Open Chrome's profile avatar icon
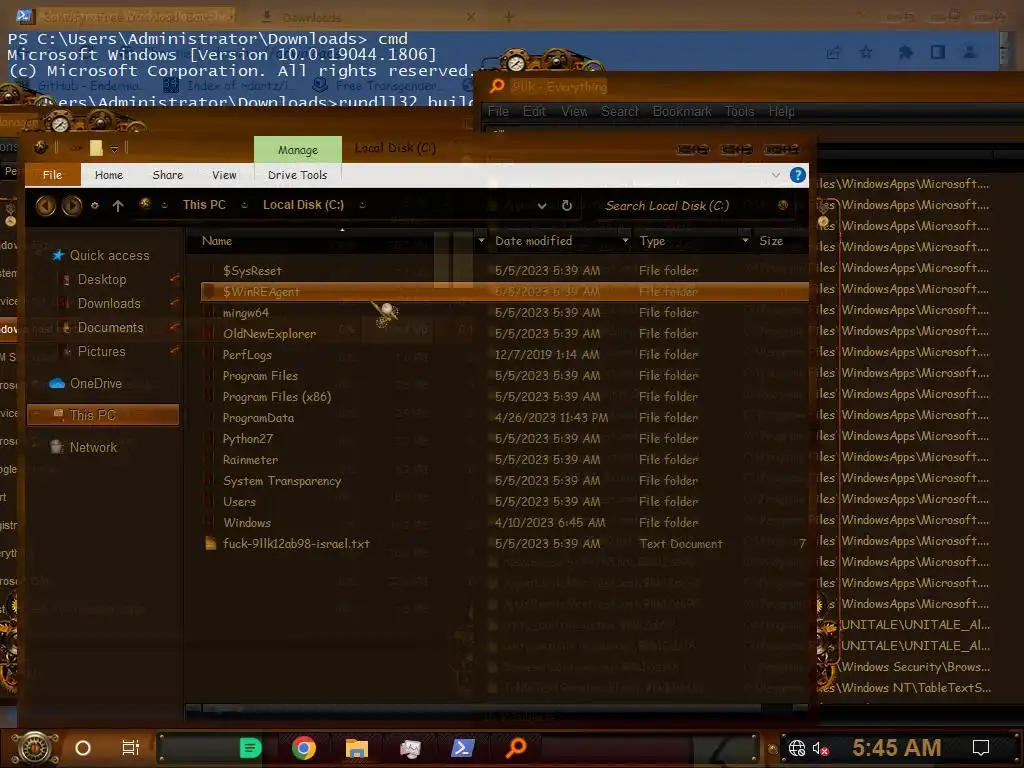The width and height of the screenshot is (1024, 768). (x=970, y=52)
